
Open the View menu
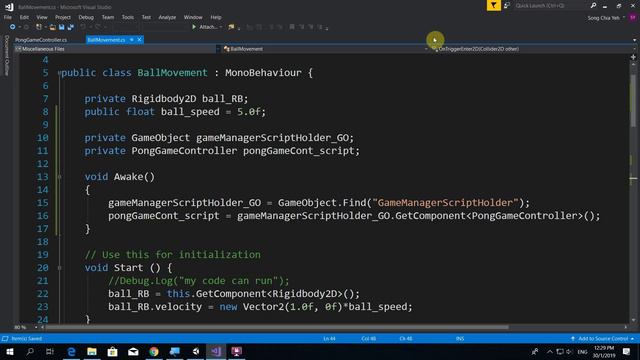click(x=42, y=17)
